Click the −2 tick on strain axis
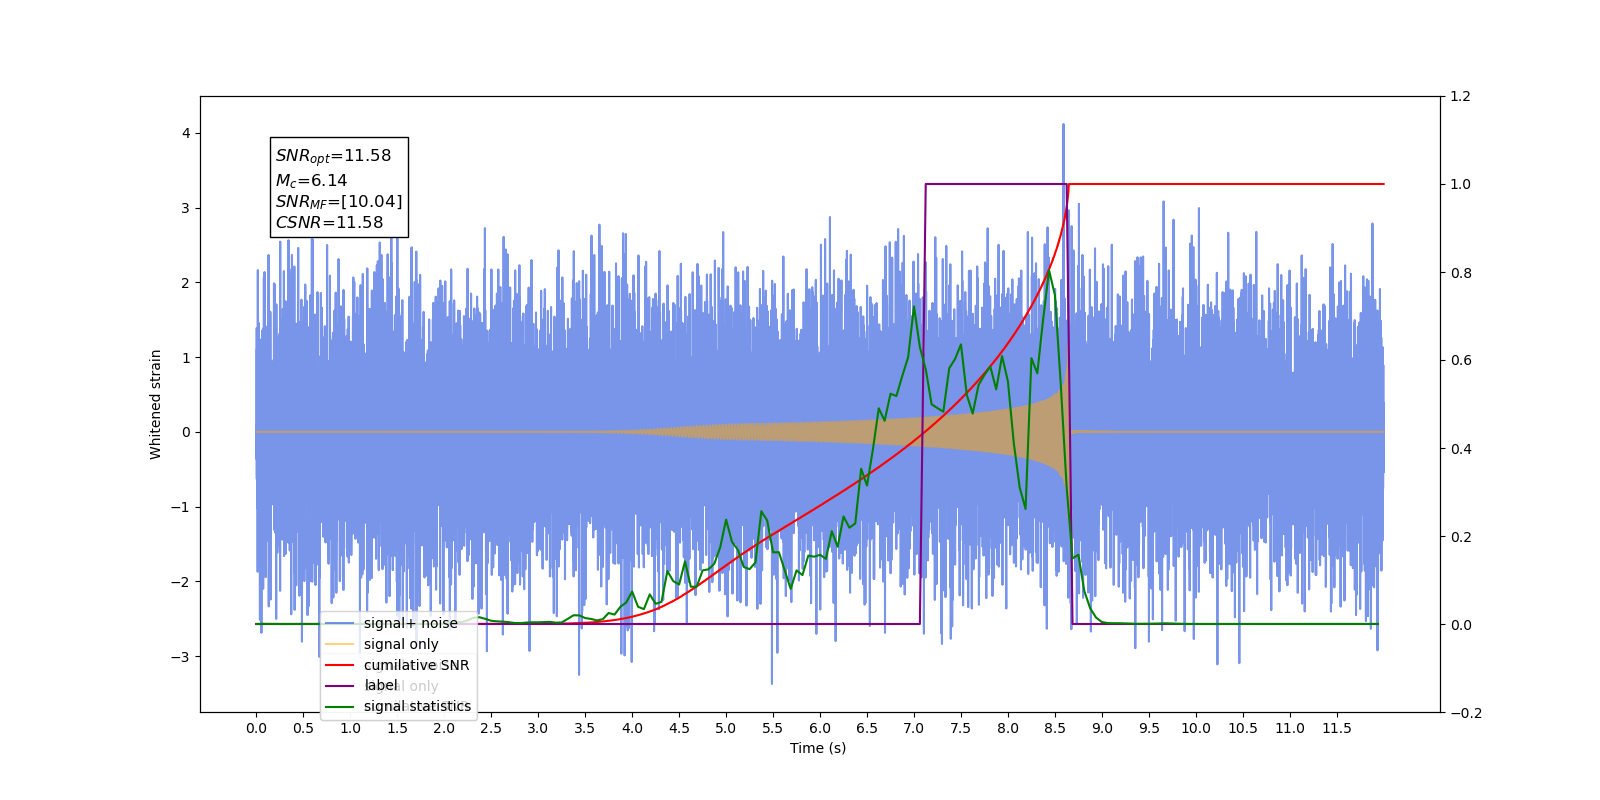The image size is (1600, 800). point(181,582)
